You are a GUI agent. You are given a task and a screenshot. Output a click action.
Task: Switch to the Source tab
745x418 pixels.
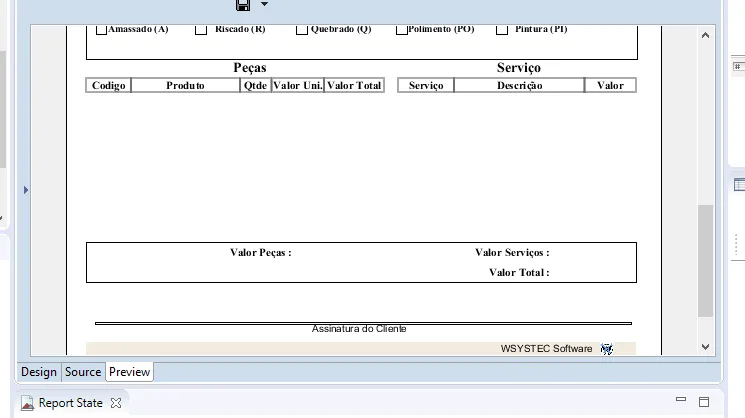pyautogui.click(x=83, y=372)
